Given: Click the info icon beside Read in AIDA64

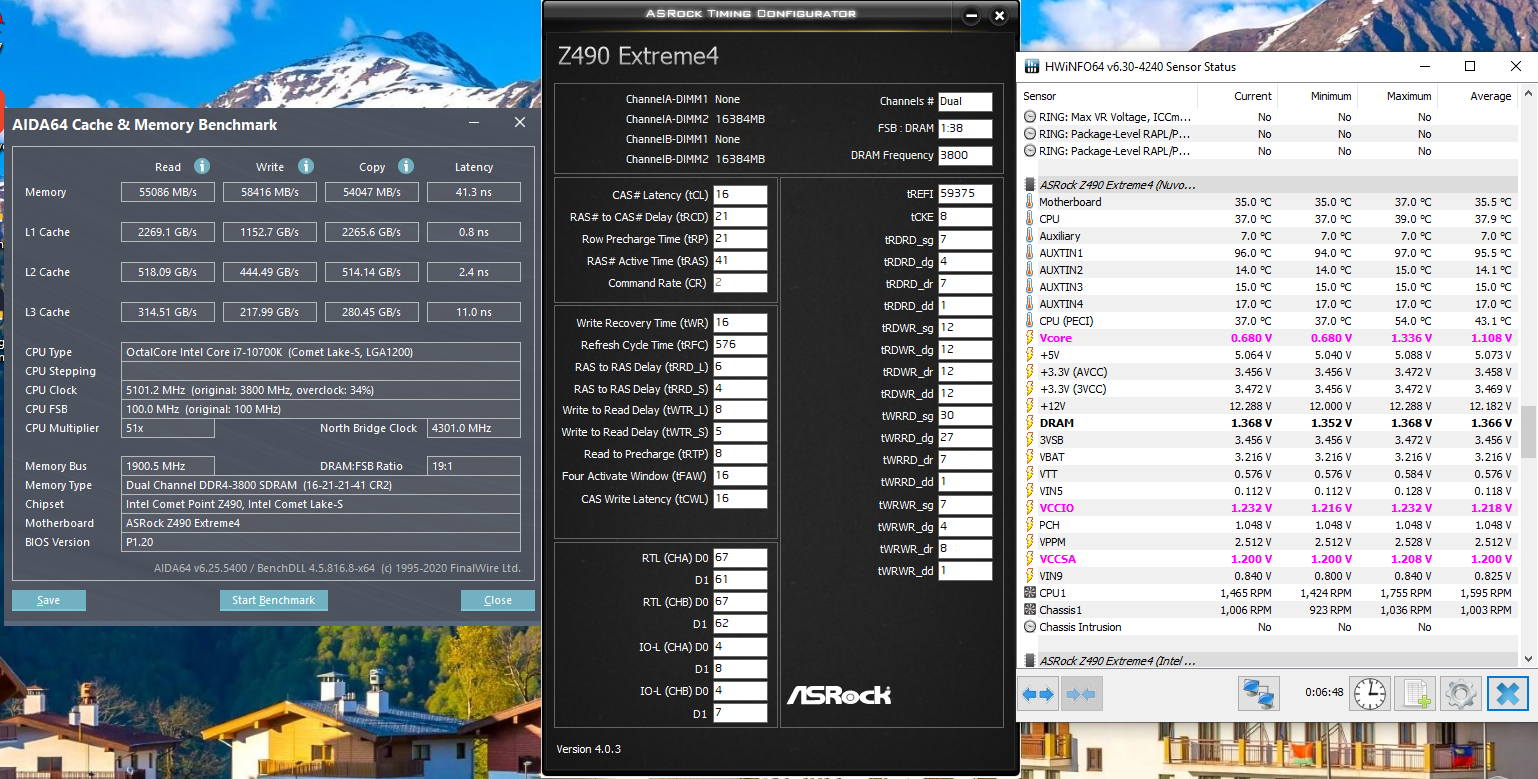Looking at the screenshot, I should [x=201, y=166].
